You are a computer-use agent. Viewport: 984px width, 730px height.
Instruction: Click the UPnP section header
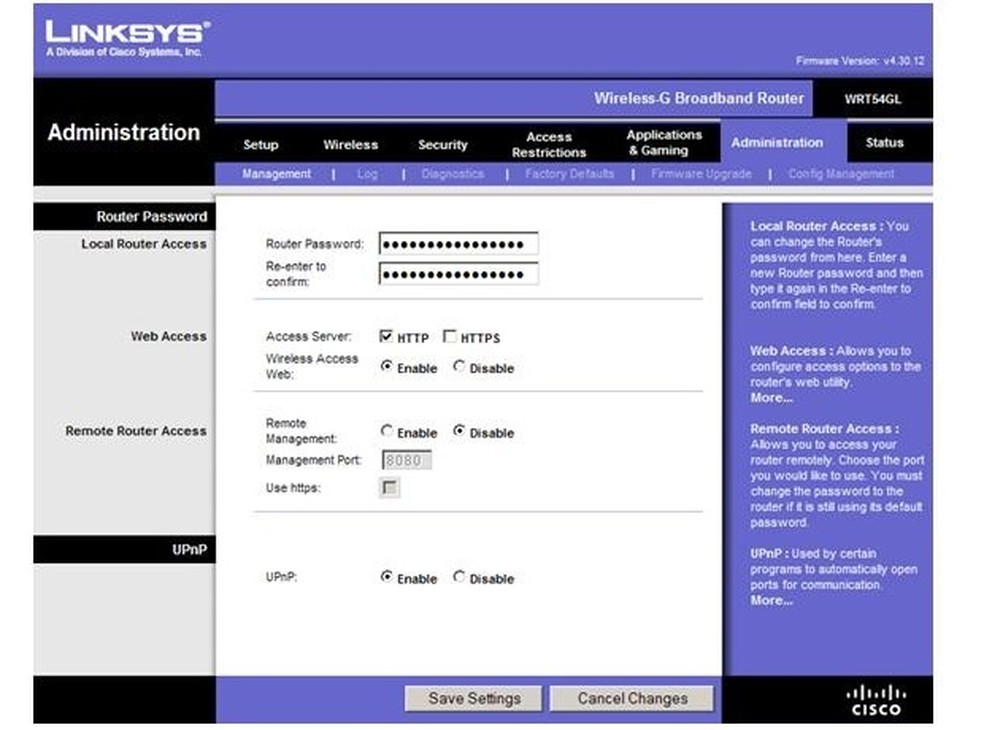(189, 550)
